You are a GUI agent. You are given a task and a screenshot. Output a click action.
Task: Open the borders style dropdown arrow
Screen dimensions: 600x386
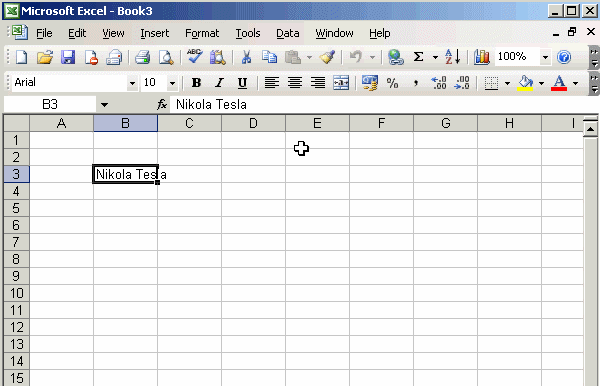507,83
